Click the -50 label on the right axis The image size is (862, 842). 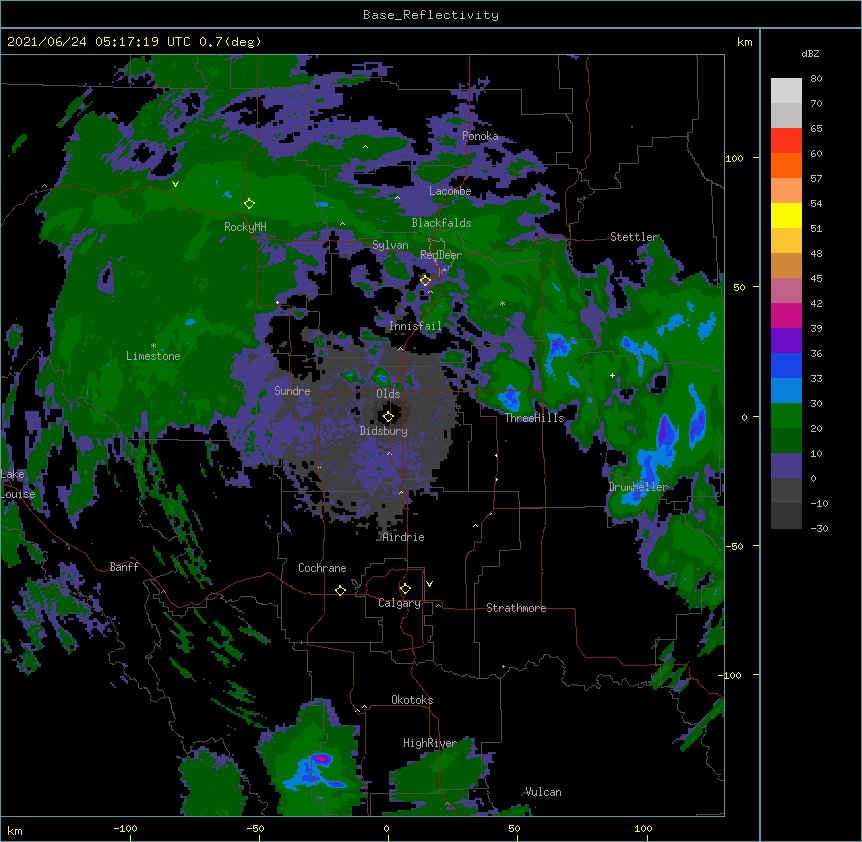(734, 546)
